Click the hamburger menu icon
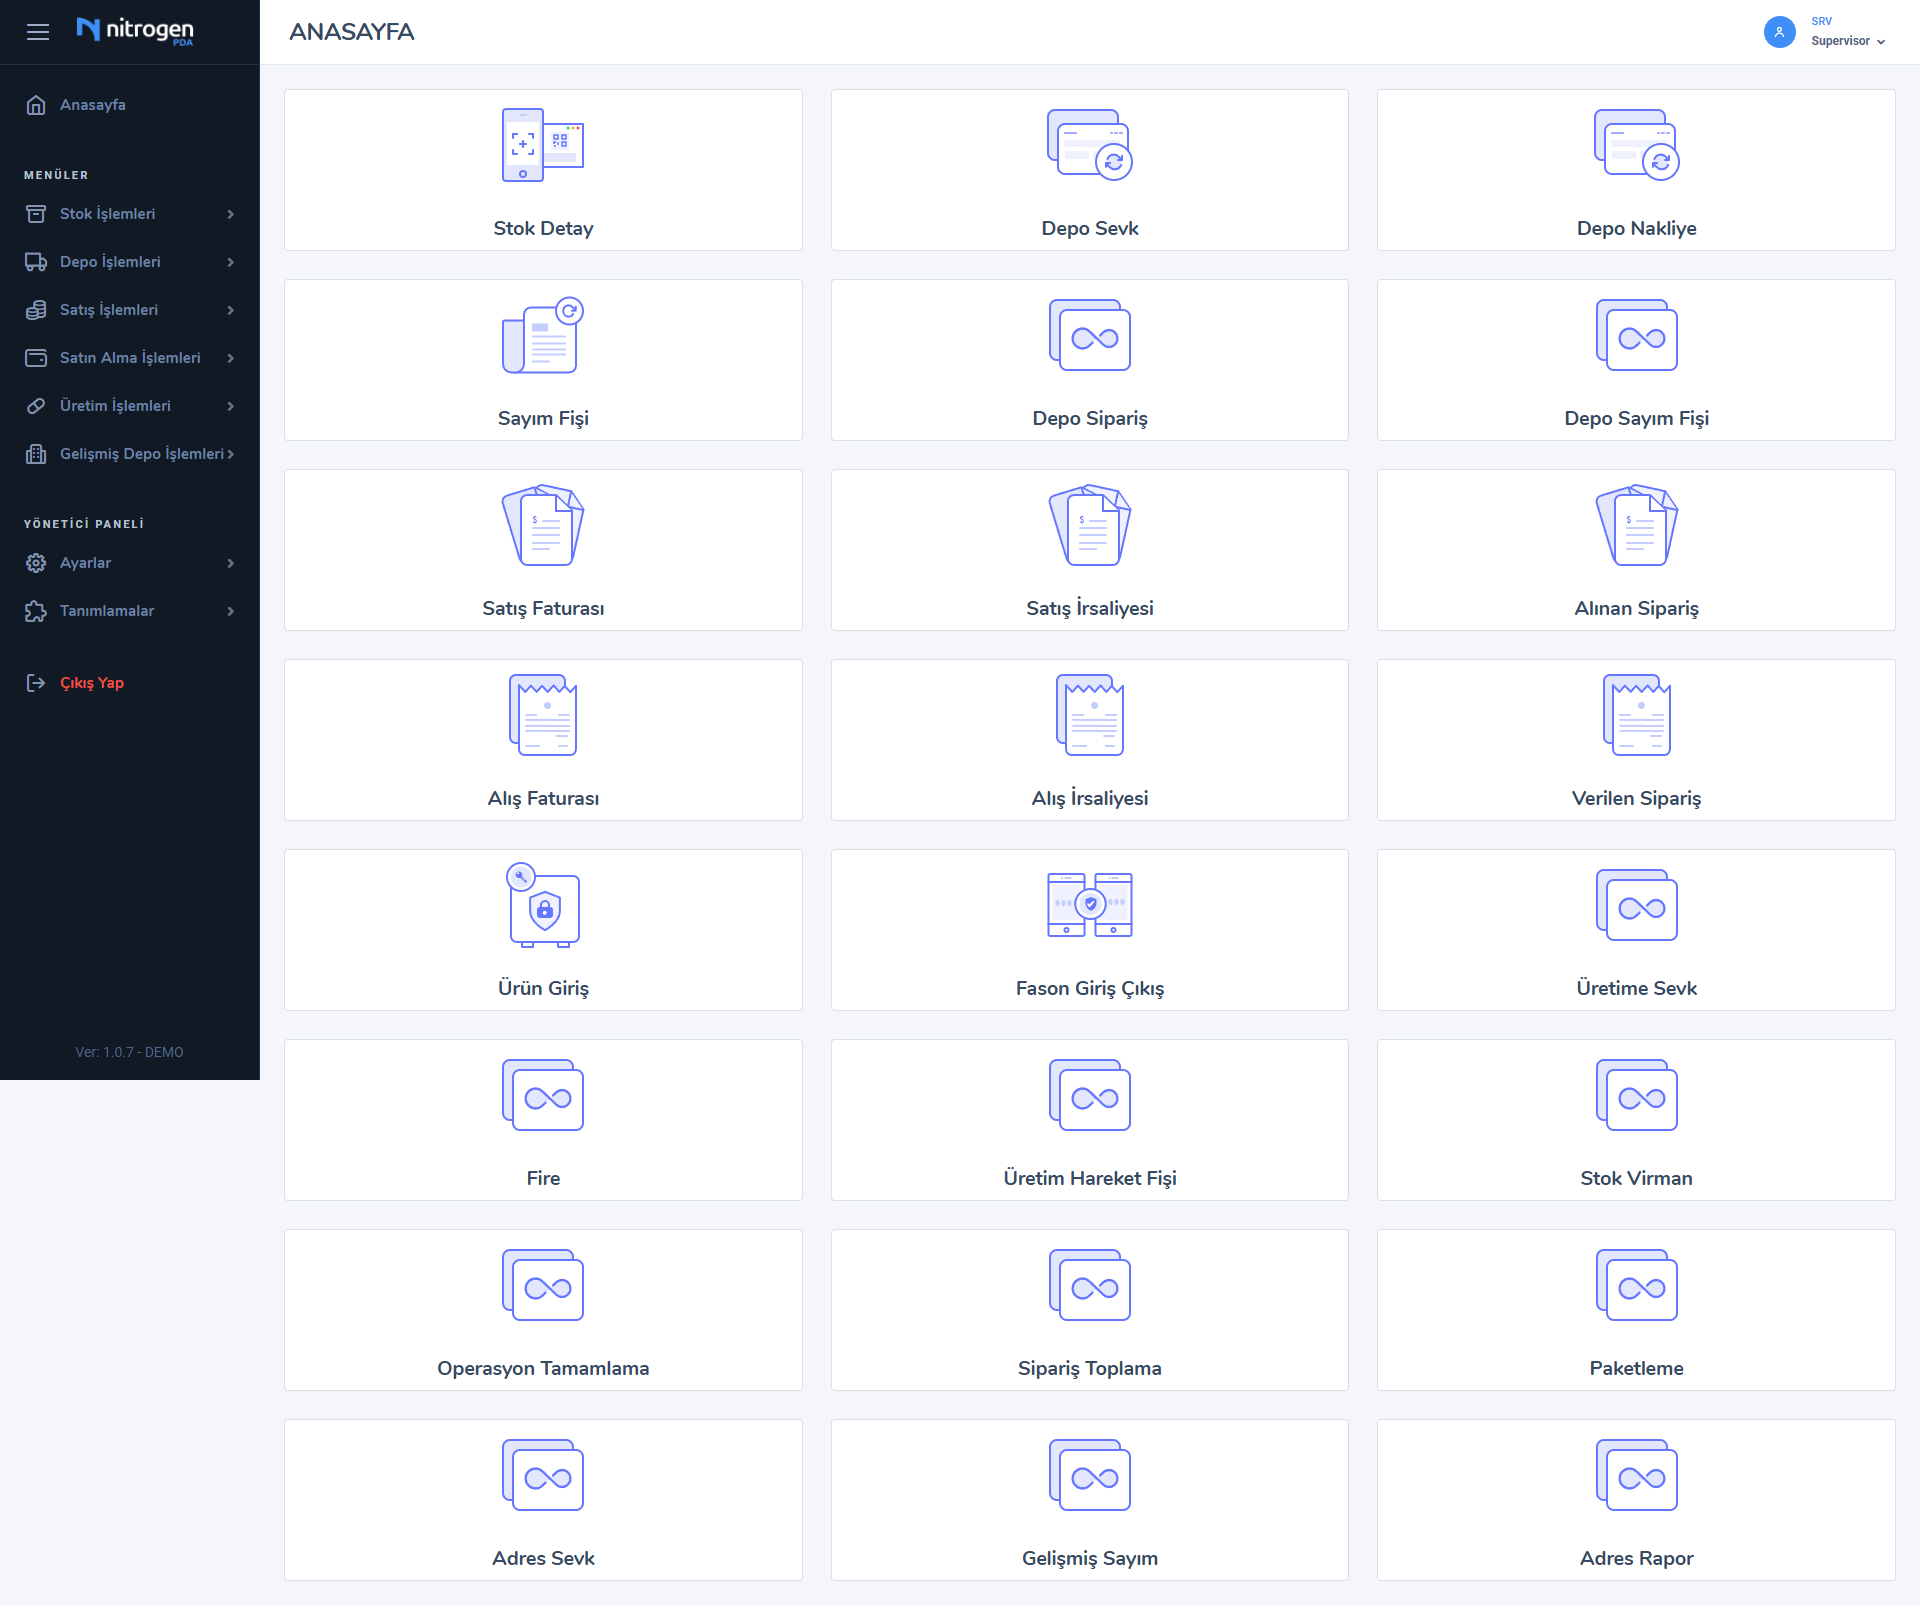 pyautogui.click(x=38, y=32)
